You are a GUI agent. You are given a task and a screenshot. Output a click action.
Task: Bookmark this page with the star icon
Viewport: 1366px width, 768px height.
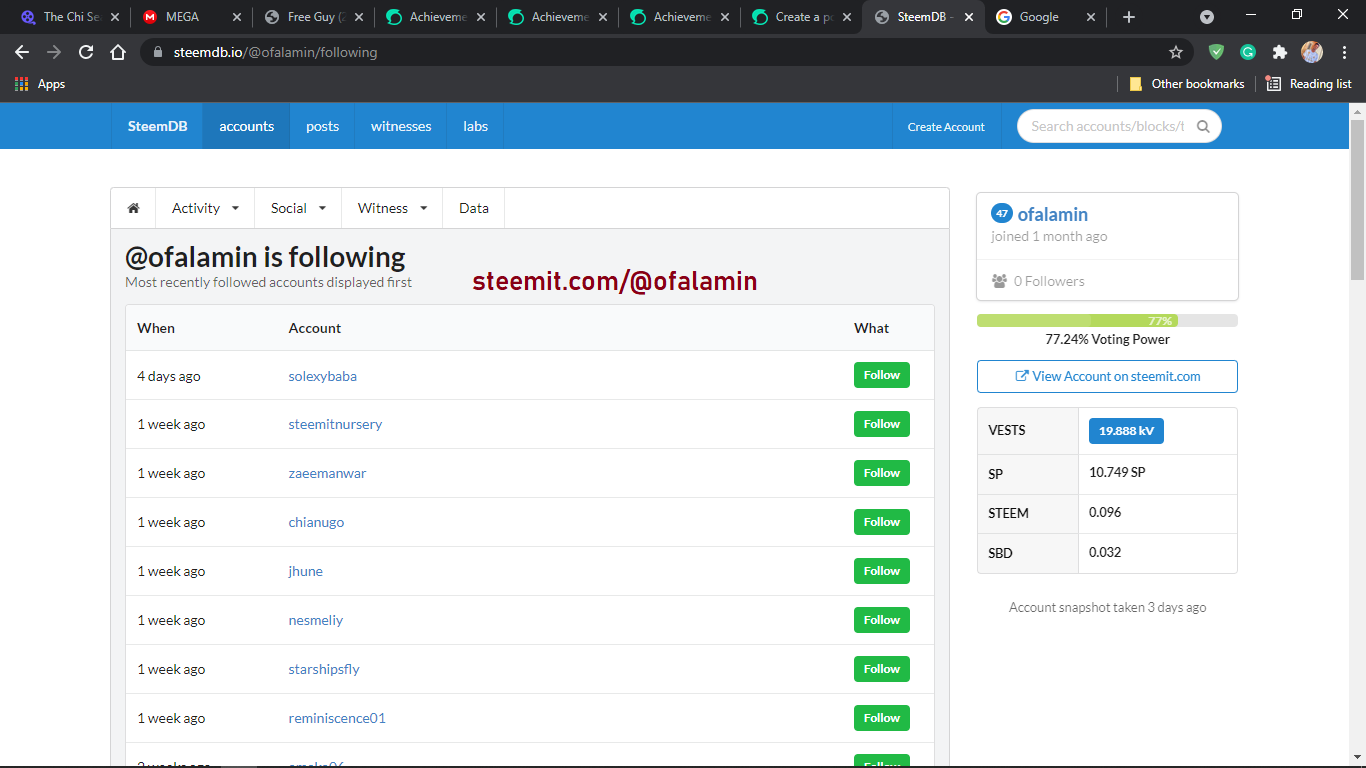[x=1176, y=52]
